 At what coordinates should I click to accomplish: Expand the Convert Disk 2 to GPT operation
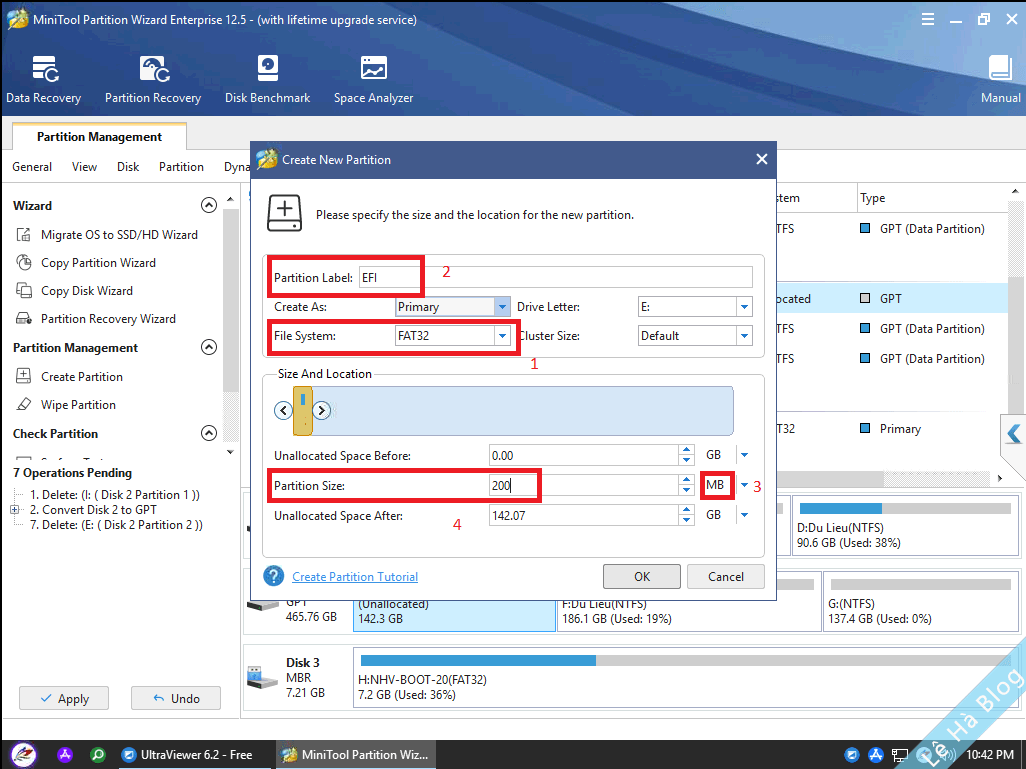click(14, 510)
